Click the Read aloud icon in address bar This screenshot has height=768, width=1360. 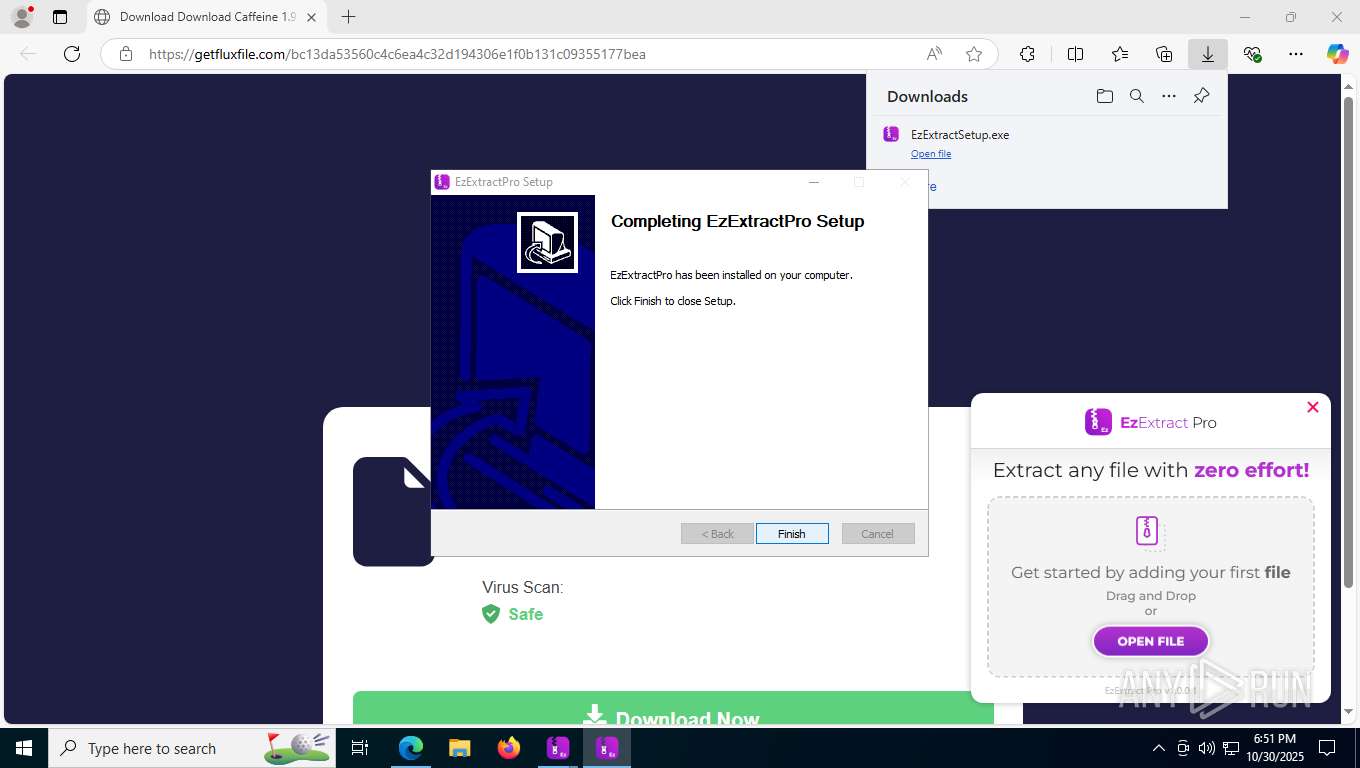click(x=934, y=54)
